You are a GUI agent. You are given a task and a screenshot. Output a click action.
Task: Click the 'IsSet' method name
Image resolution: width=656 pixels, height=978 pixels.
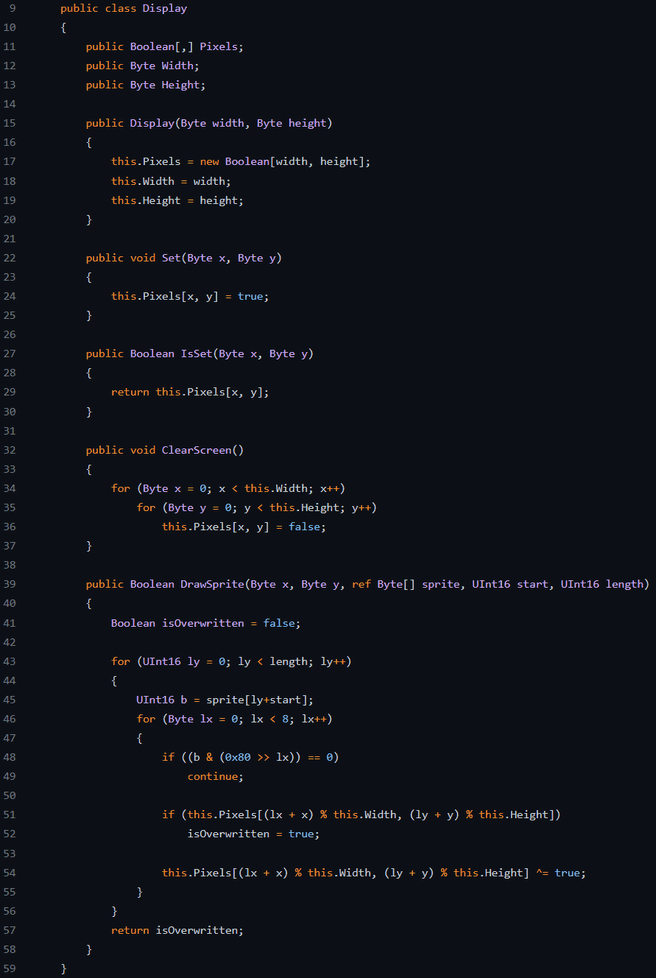pyautogui.click(x=196, y=354)
